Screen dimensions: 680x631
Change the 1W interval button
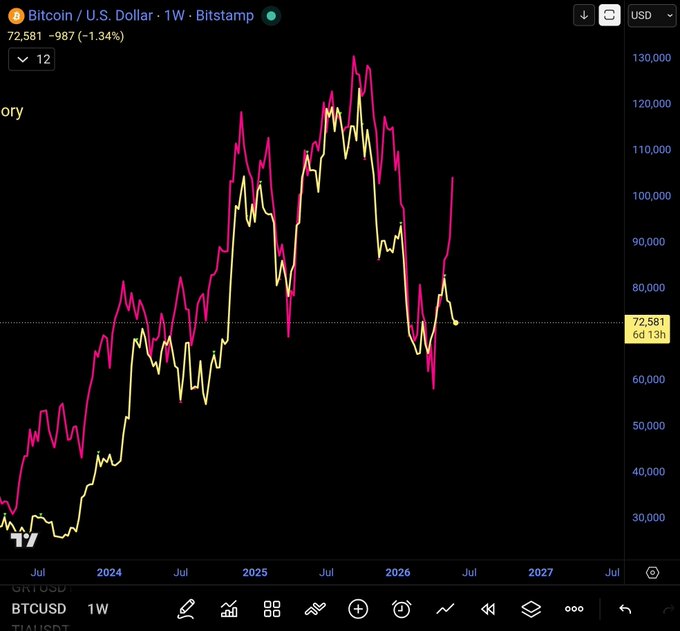pyautogui.click(x=98, y=609)
